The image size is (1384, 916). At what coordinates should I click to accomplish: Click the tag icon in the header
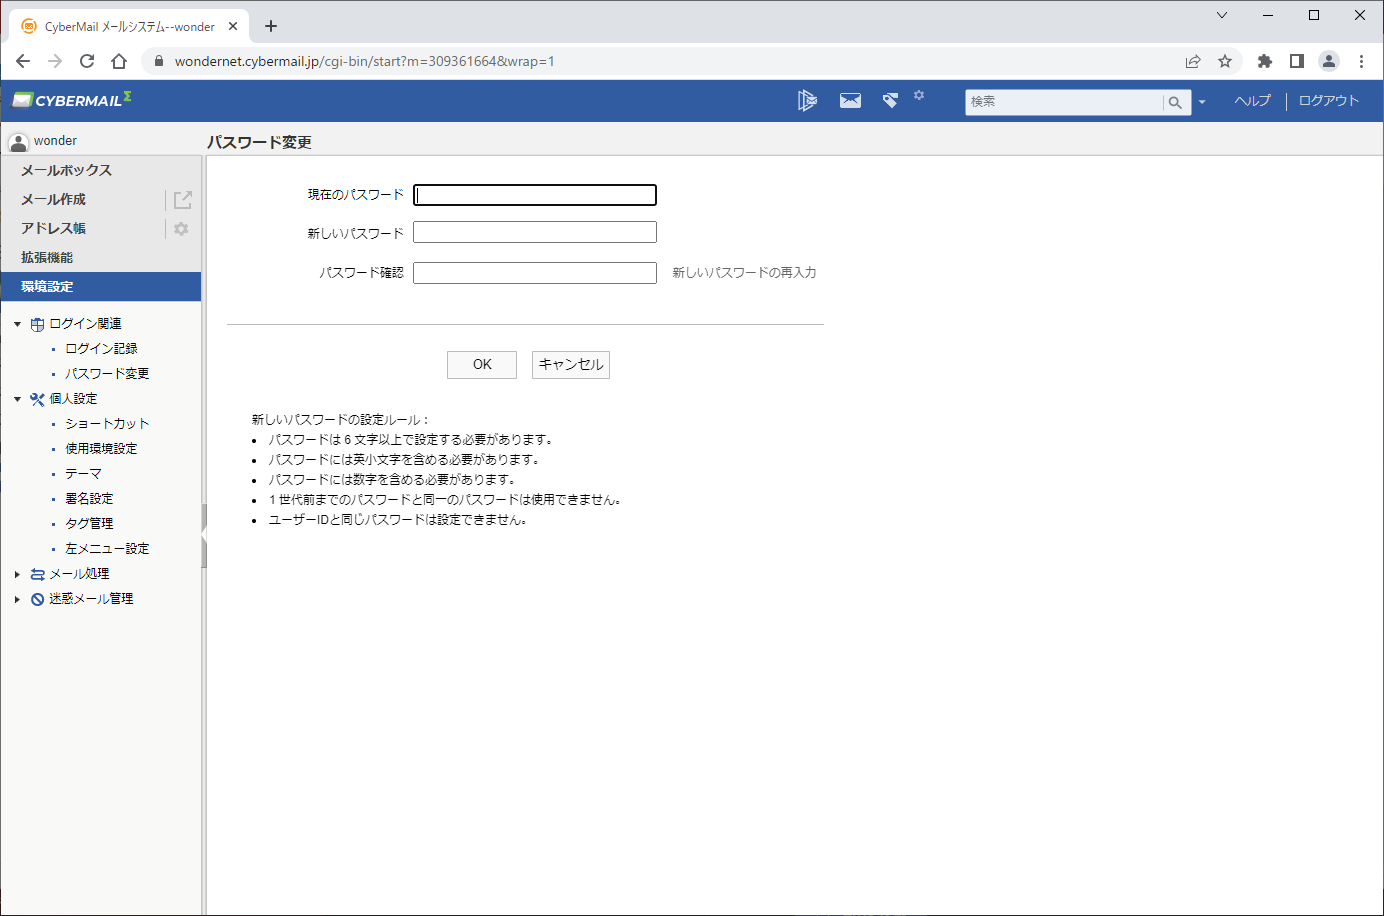pyautogui.click(x=890, y=100)
